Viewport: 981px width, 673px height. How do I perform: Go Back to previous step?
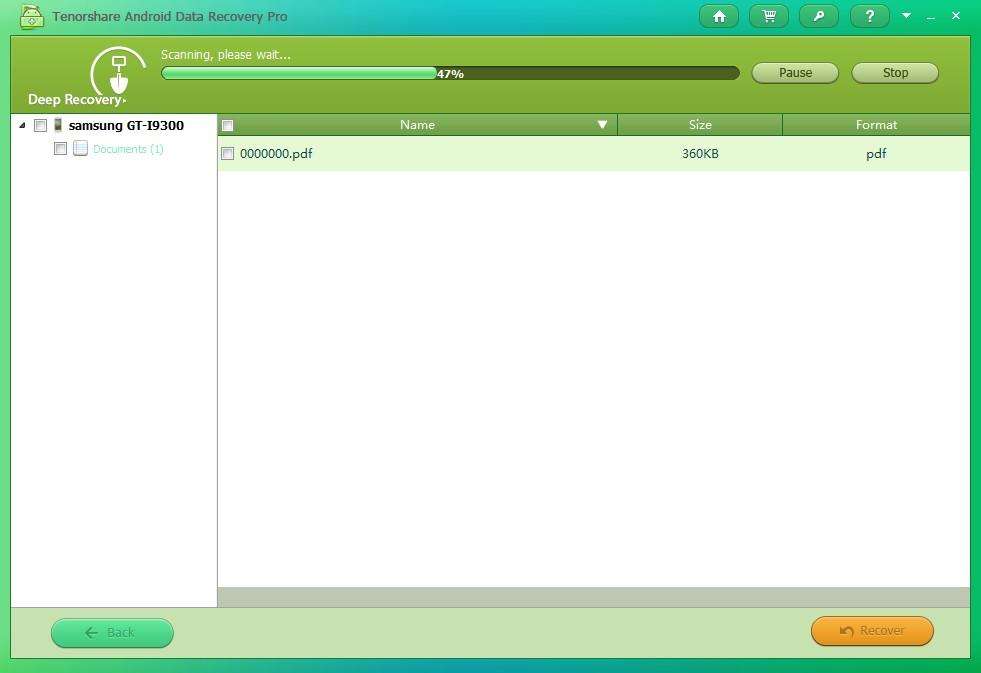pyautogui.click(x=112, y=632)
